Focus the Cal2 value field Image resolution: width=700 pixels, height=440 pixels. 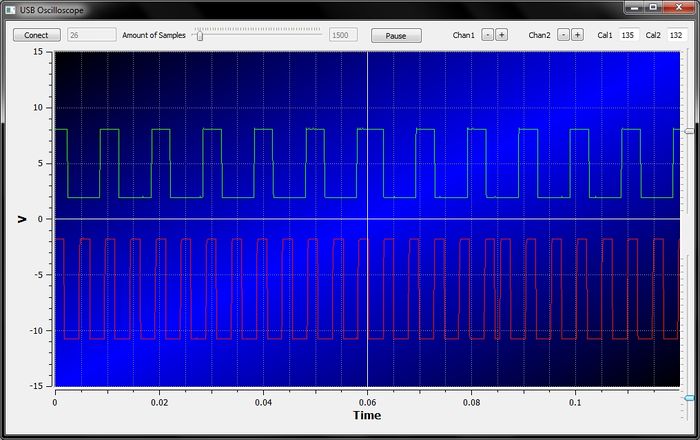pyautogui.click(x=676, y=35)
